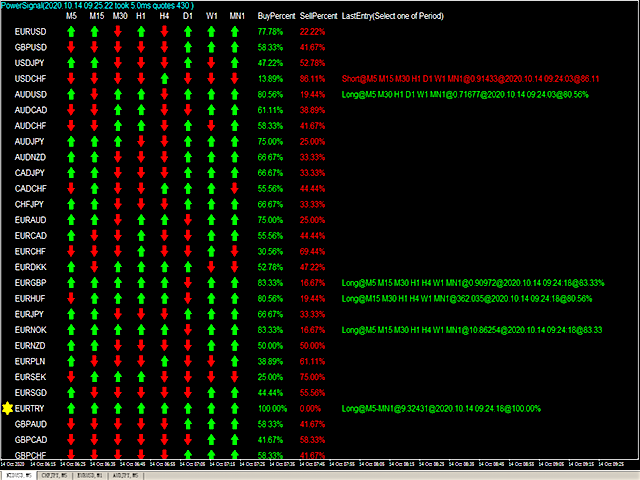Select the AUDCAD M5 red down arrow
The height and width of the screenshot is (480, 640).
(x=72, y=110)
